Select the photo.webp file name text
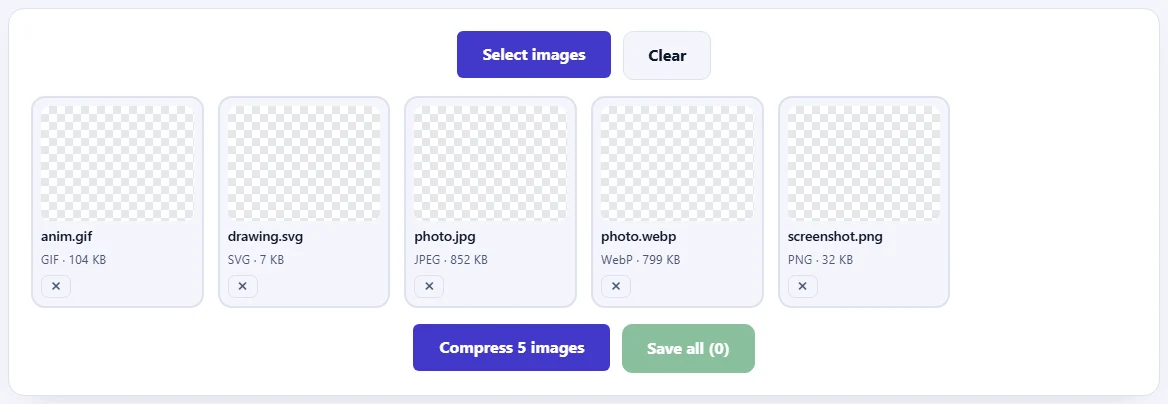Viewport: 1168px width, 404px height. click(638, 237)
